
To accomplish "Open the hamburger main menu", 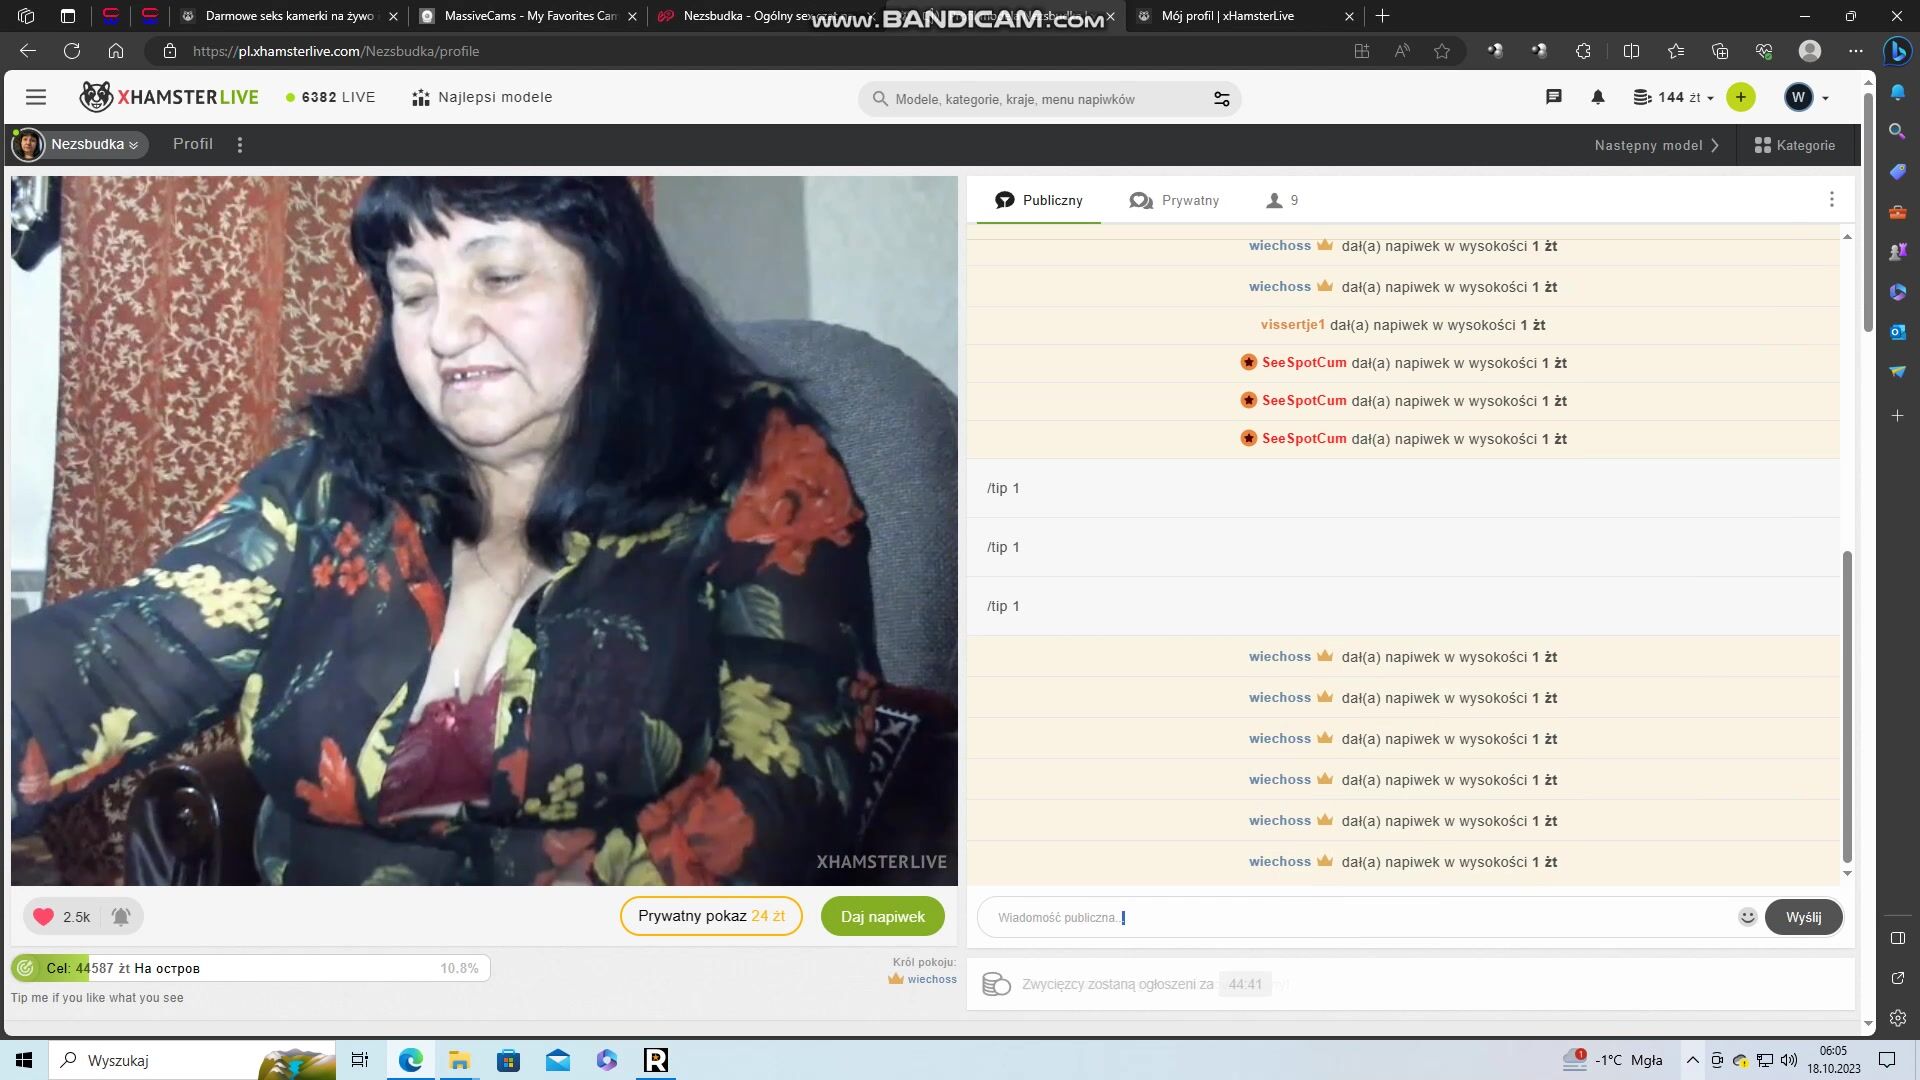I will click(36, 97).
